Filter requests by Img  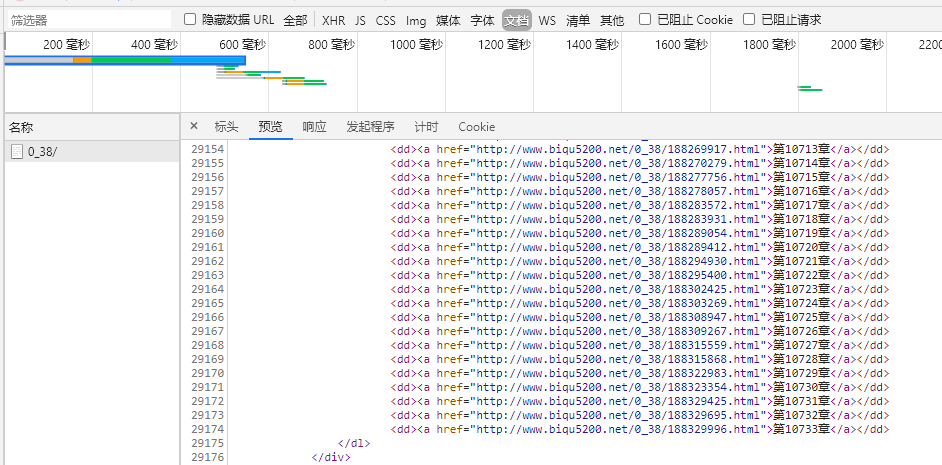click(416, 20)
